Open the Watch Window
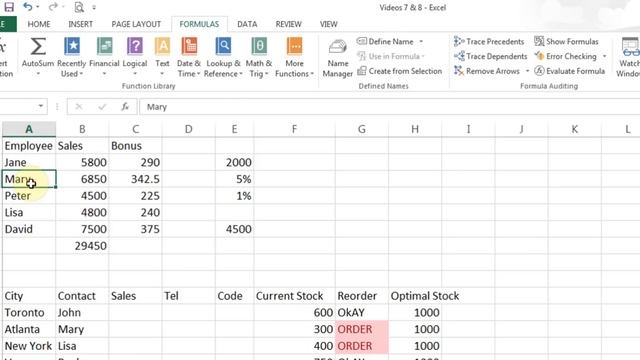The height and width of the screenshot is (360, 640). [x=629, y=57]
